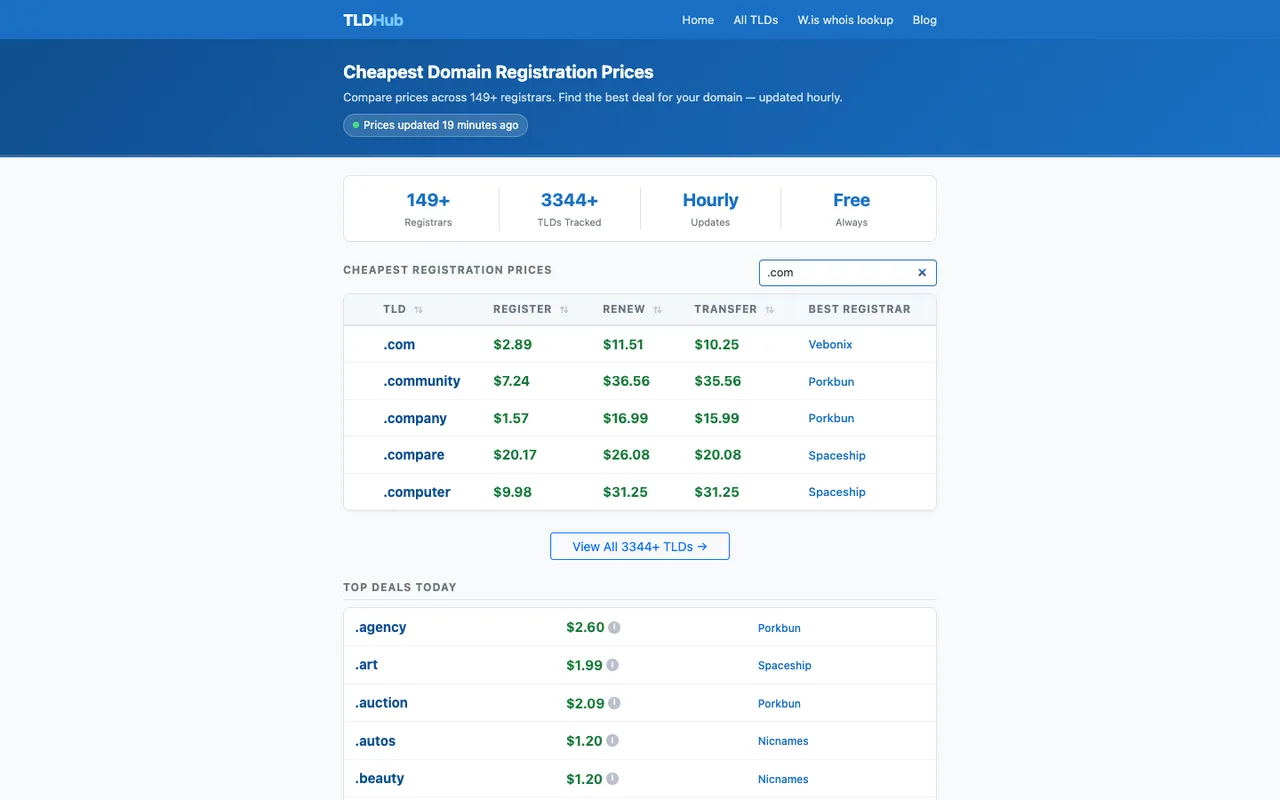The width and height of the screenshot is (1280, 800).
Task: Sort by Transfer price arrows icon
Action: click(769, 310)
